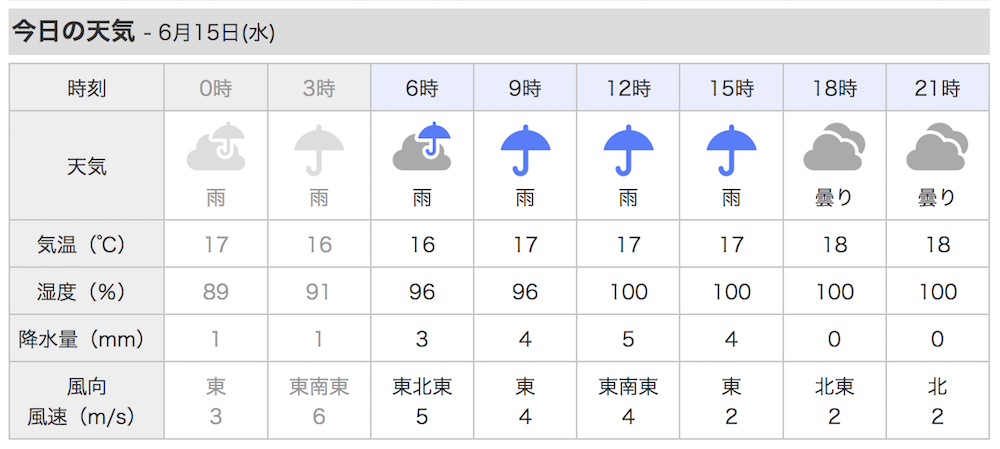Select the cloudy icon at 18時
Image resolution: width=1000 pixels, height=449 pixels.
(x=834, y=147)
